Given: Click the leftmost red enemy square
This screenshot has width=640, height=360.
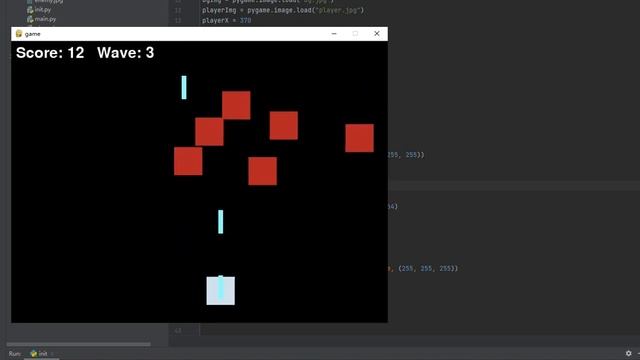Looking at the screenshot, I should point(188,161).
